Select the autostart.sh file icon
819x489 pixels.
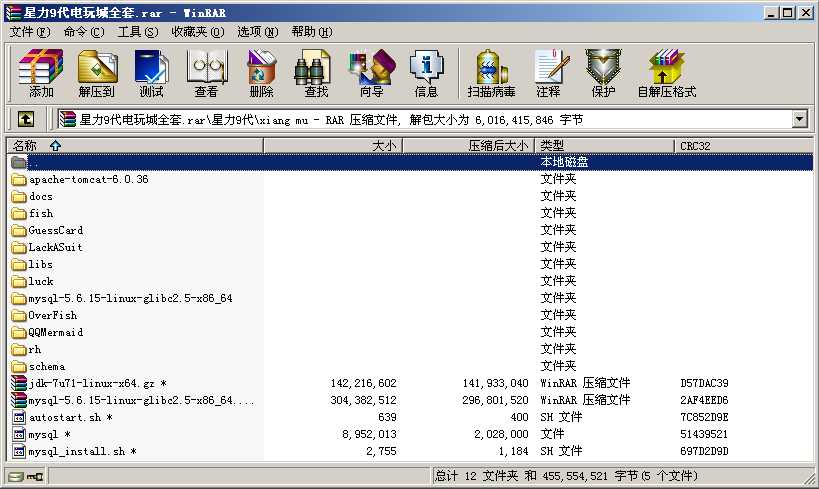point(19,417)
